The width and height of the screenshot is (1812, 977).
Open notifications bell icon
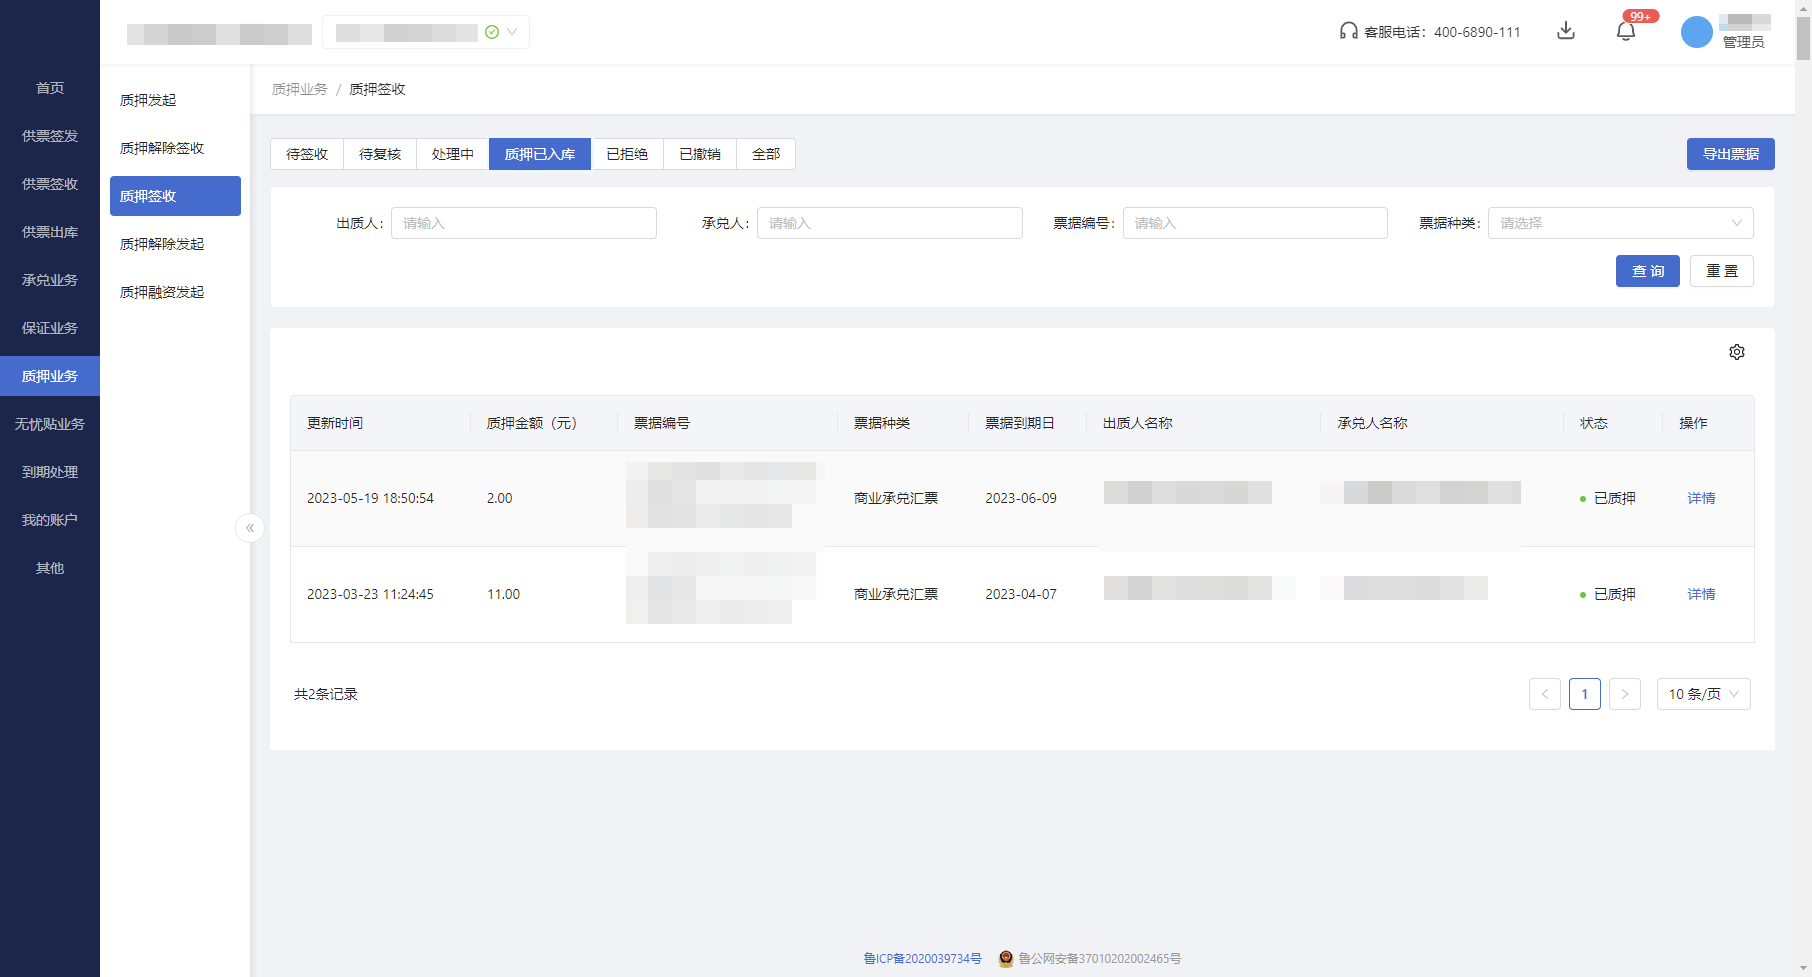[x=1626, y=31]
